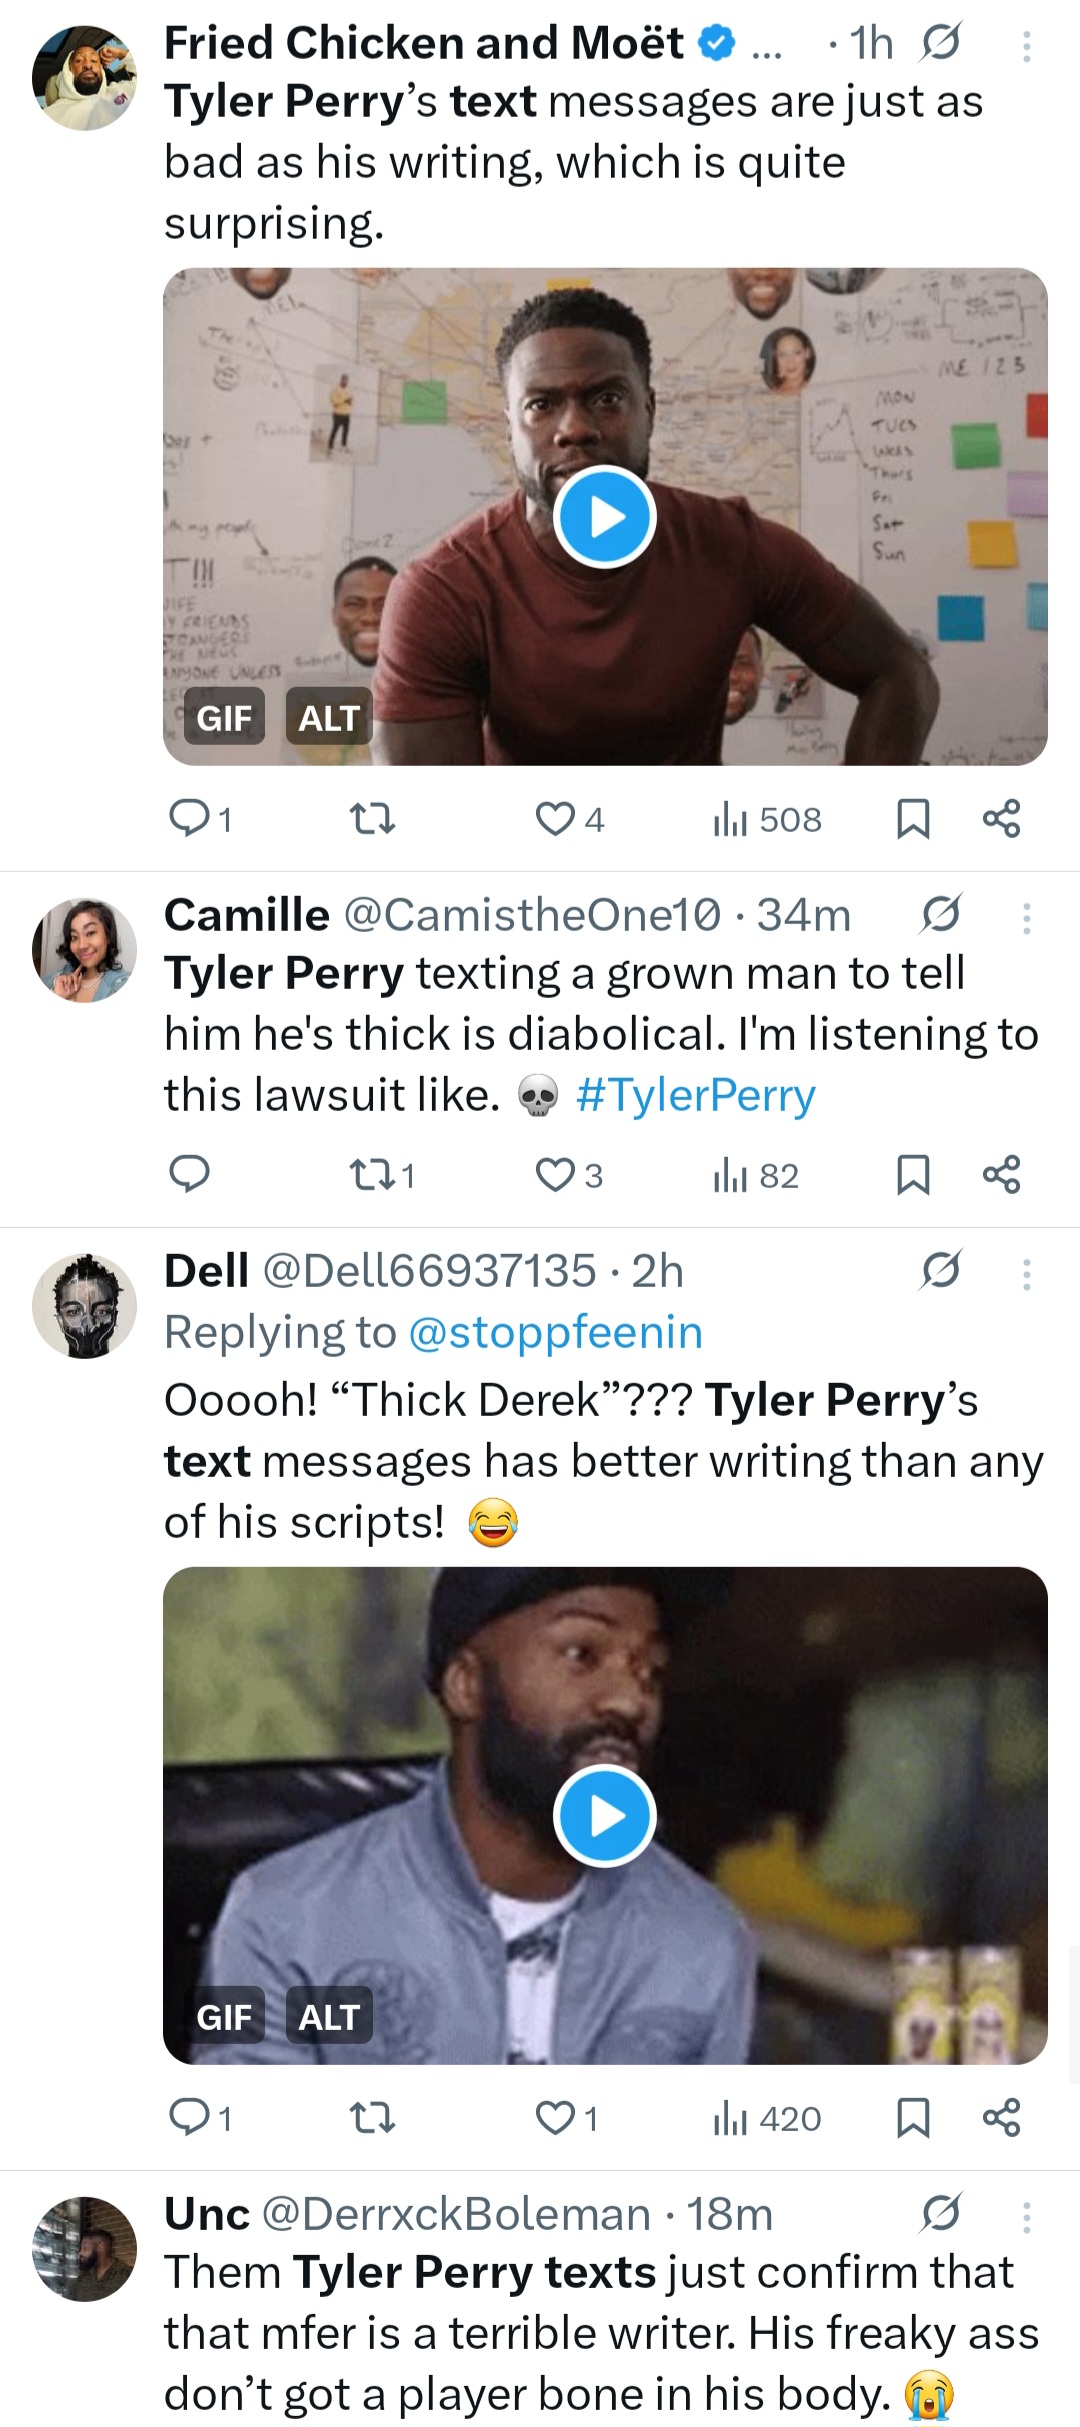Image resolution: width=1080 pixels, height=2427 pixels.
Task: Like Camille's tweet about Tyler Perry
Action: [555, 1175]
